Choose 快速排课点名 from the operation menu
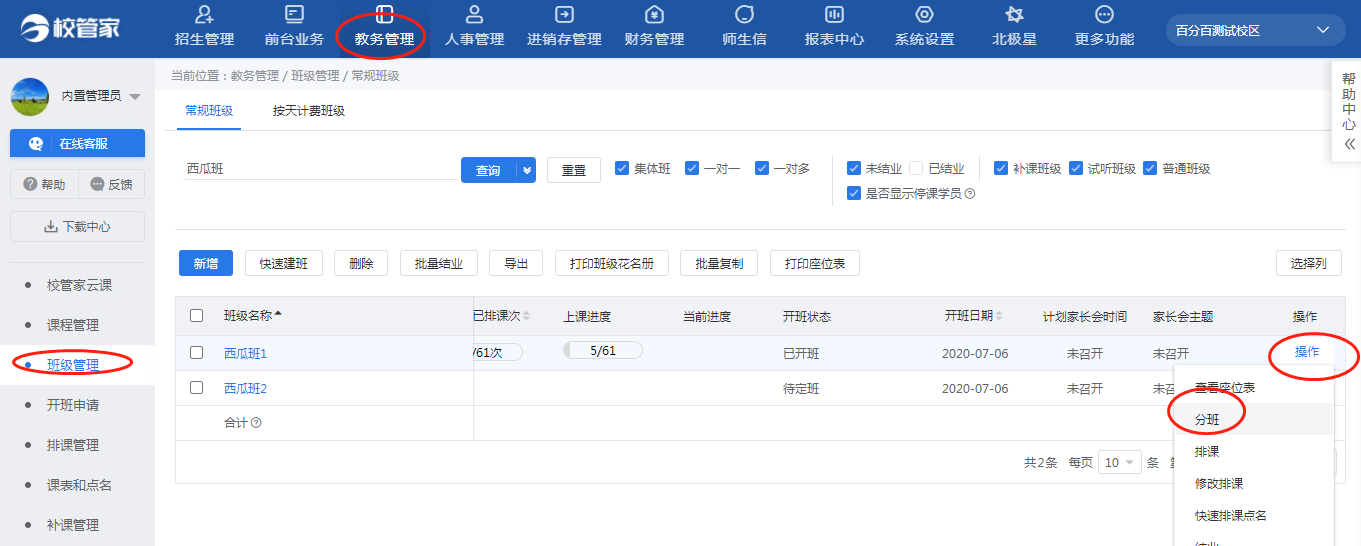The height and width of the screenshot is (546, 1361). [1254, 516]
